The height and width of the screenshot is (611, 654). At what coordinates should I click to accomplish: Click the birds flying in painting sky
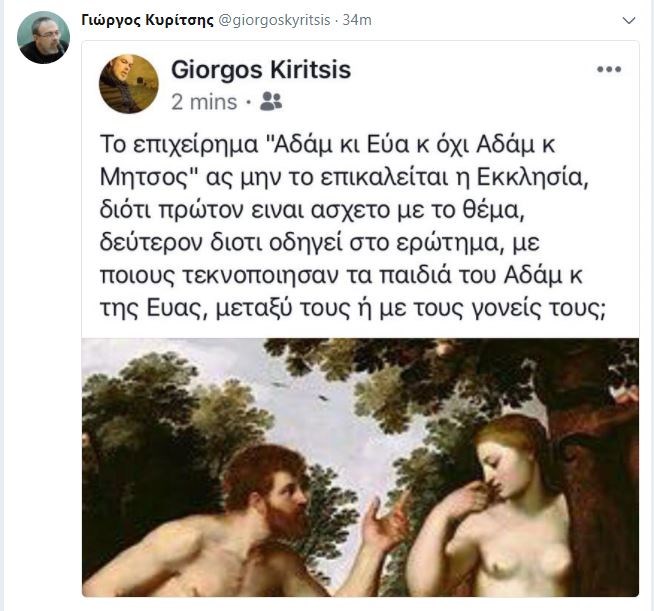coord(300,392)
